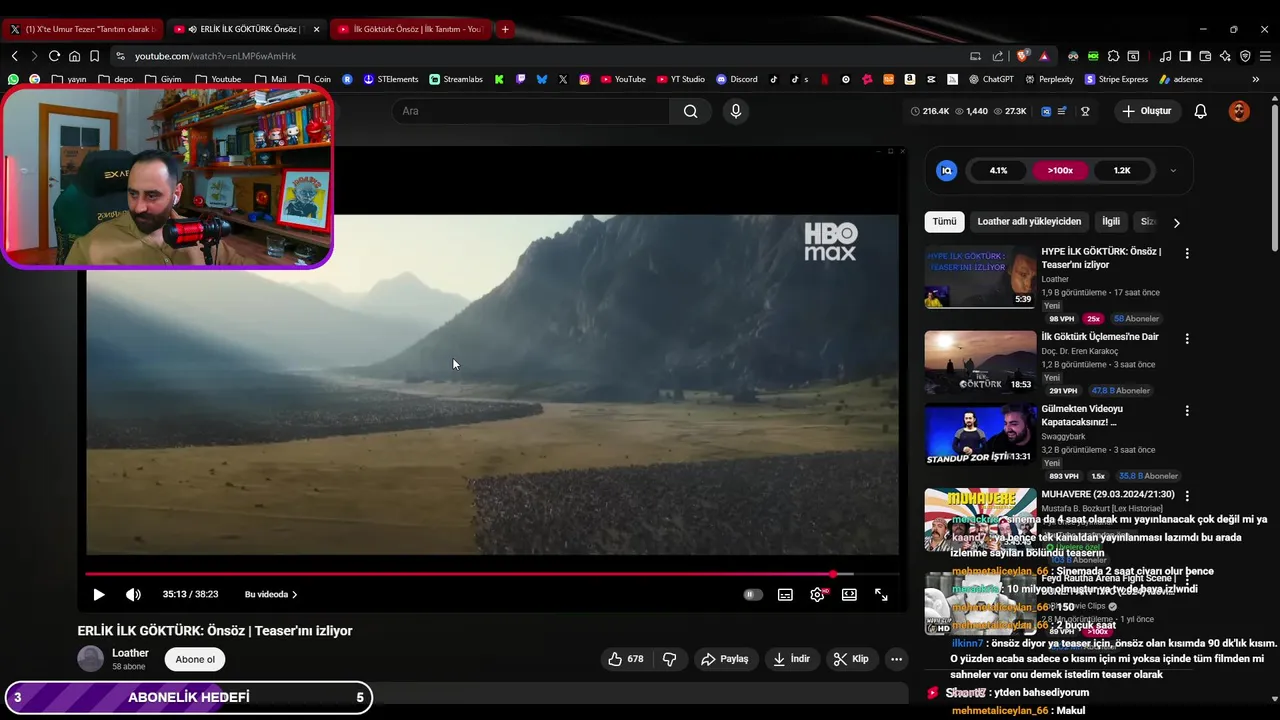The height and width of the screenshot is (720, 1280).
Task: Select 'Loather adlı yükleyiciden' filter chip
Action: point(1029,222)
